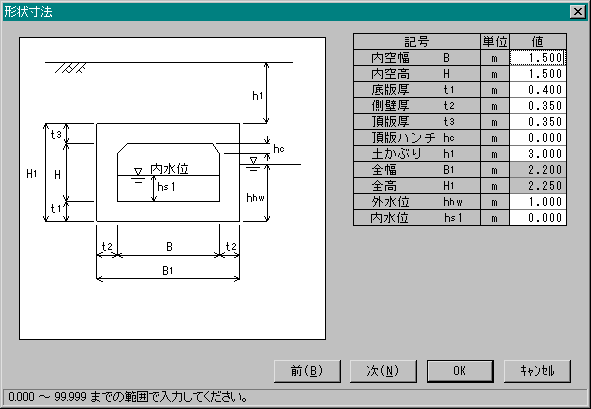Select the greyed 全幅 B1 value cell

pos(538,170)
